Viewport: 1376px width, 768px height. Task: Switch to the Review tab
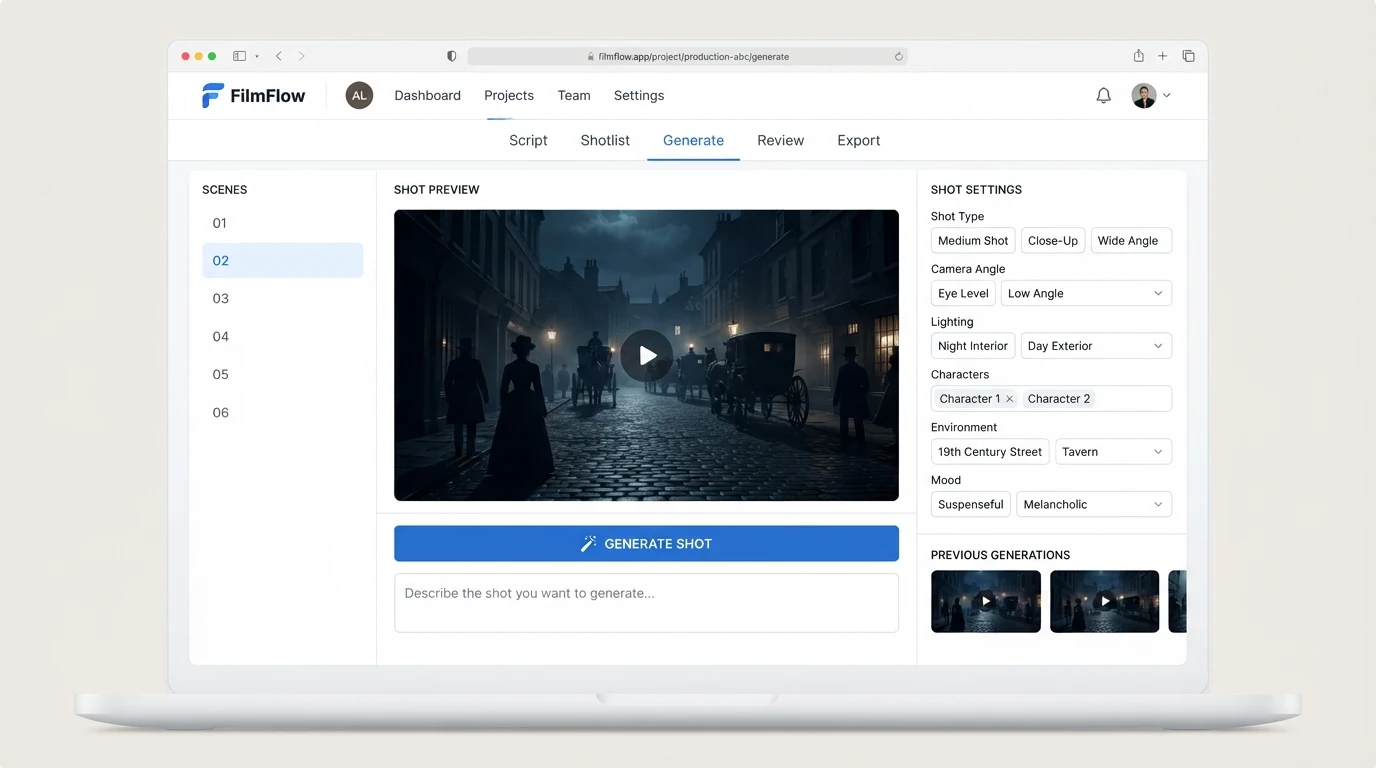(x=781, y=141)
